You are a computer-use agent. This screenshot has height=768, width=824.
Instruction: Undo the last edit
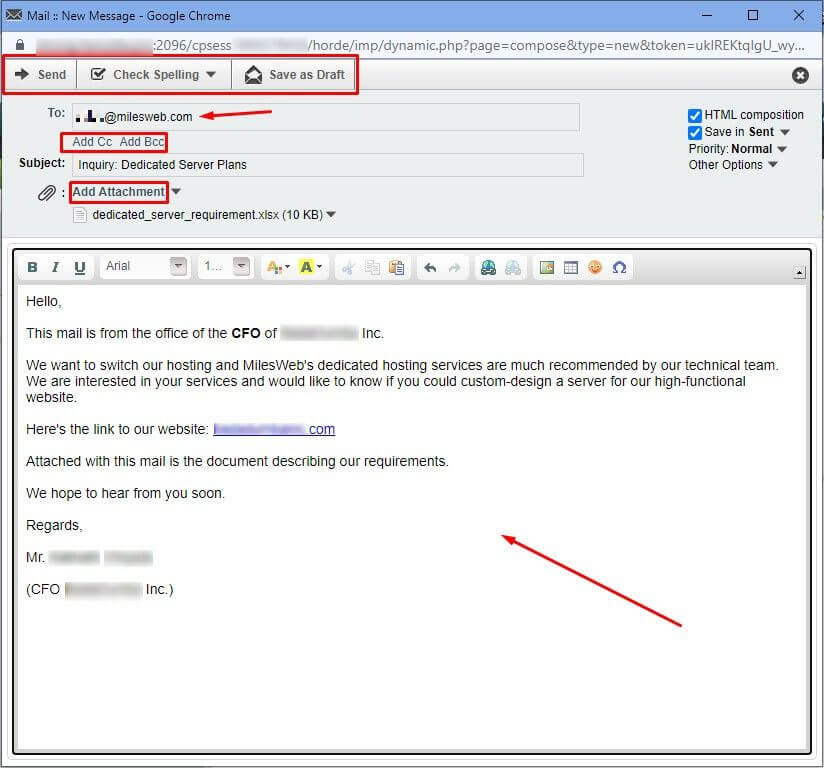click(430, 268)
